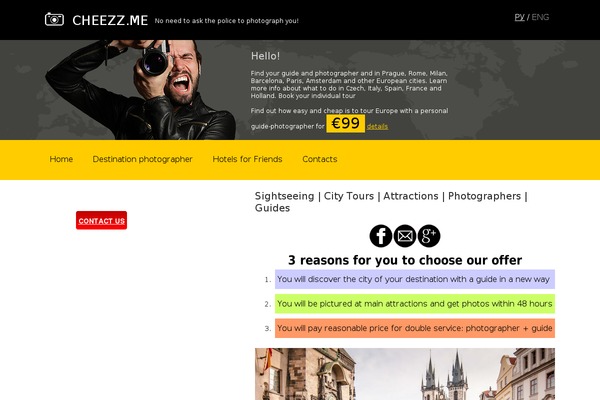Click the camera logo icon in header
The height and width of the screenshot is (400, 600).
pyautogui.click(x=54, y=19)
